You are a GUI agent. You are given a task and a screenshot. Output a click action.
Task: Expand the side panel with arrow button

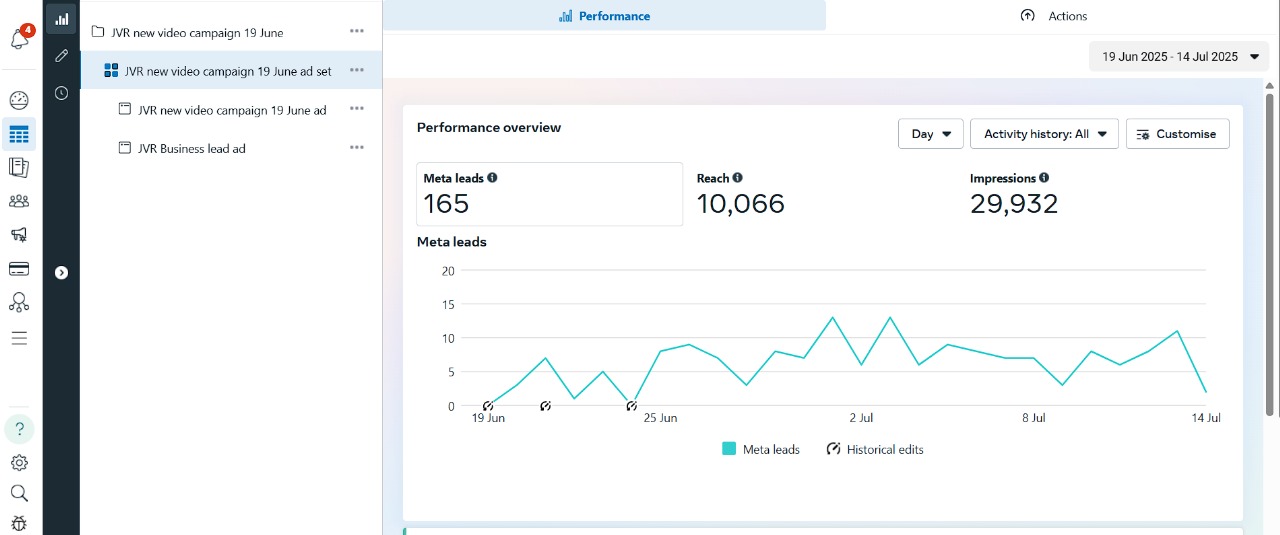61,272
